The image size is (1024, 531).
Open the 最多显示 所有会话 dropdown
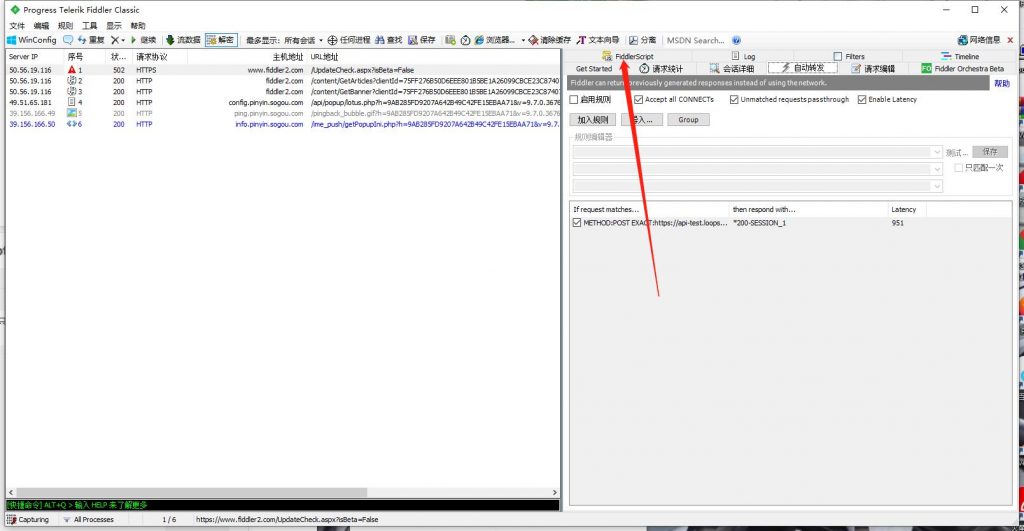pyautogui.click(x=284, y=40)
